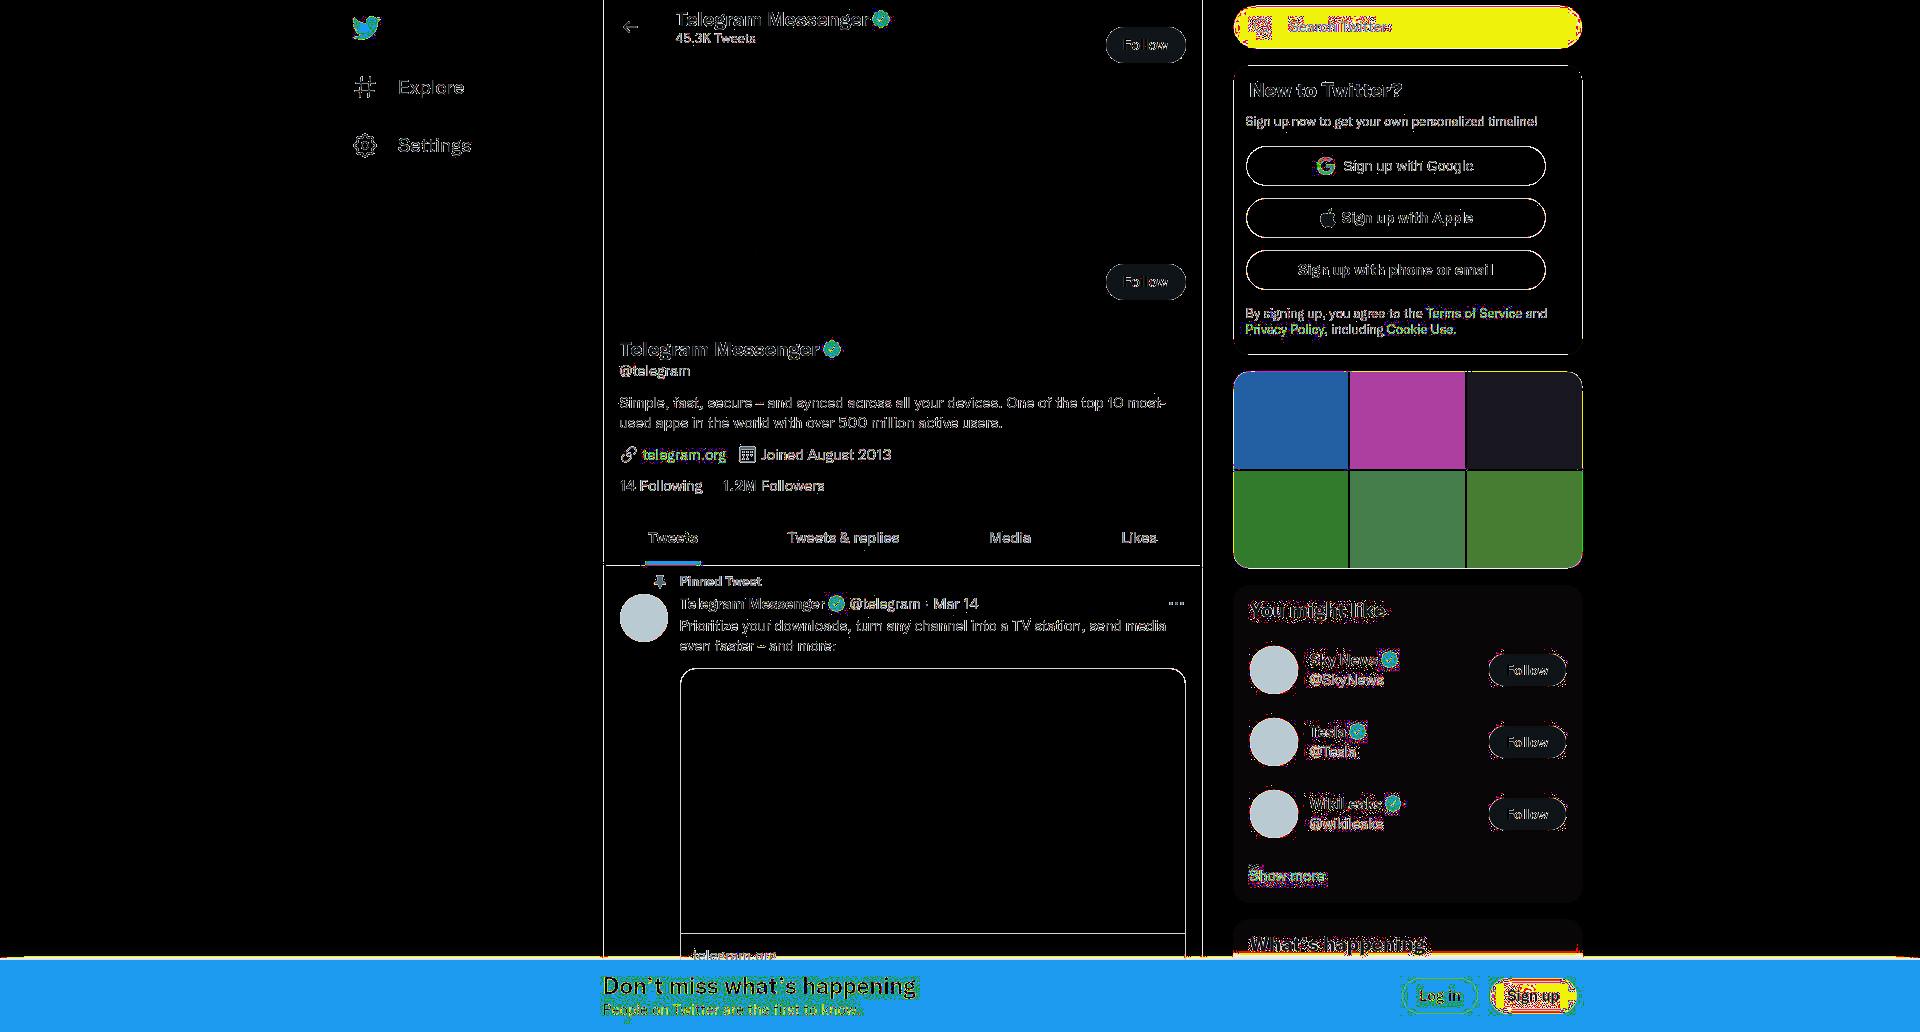Go back using the left arrow
Viewport: 1920px width, 1032px height.
pos(630,27)
